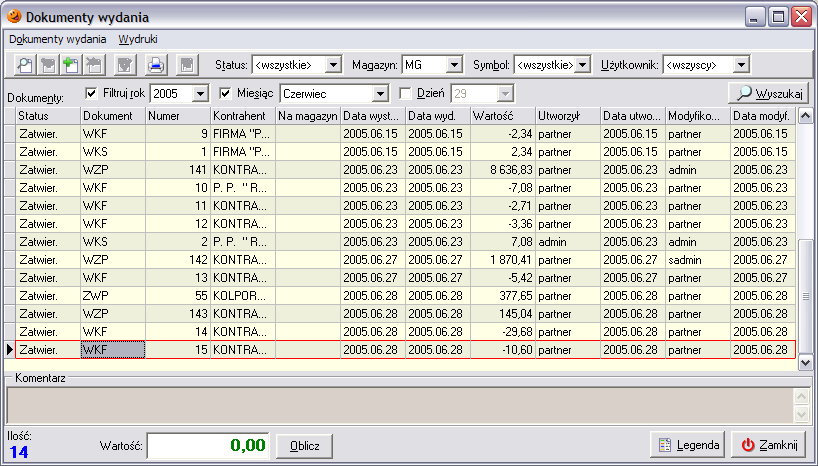Select number cell 9 of first row

[x=178, y=134]
